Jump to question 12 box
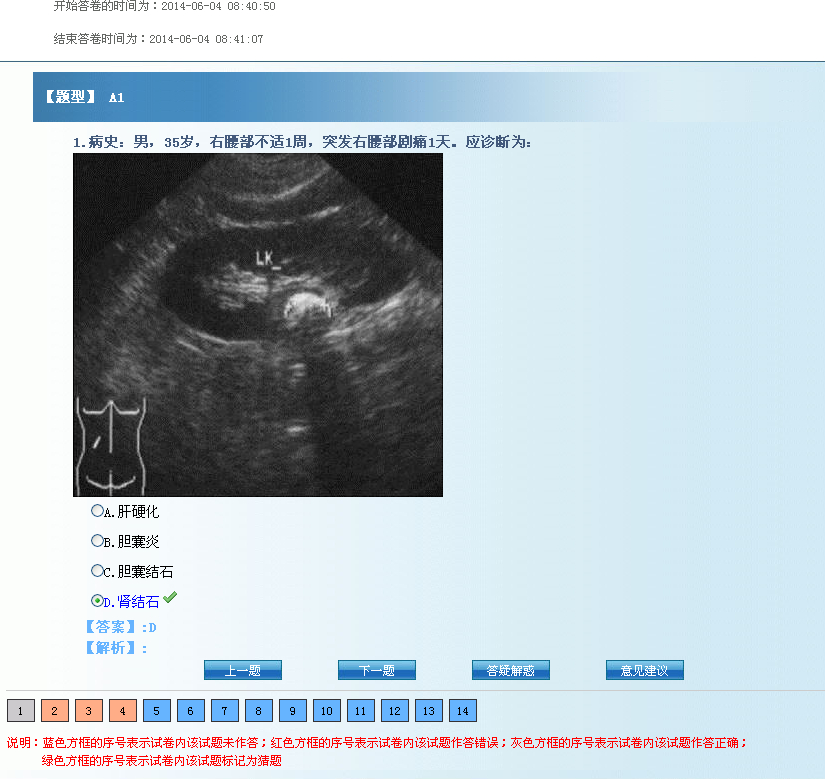Image resolution: width=825 pixels, height=779 pixels. click(x=395, y=711)
